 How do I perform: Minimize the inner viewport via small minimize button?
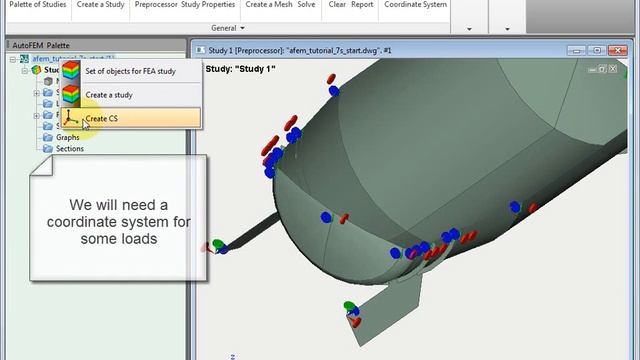click(x=592, y=69)
